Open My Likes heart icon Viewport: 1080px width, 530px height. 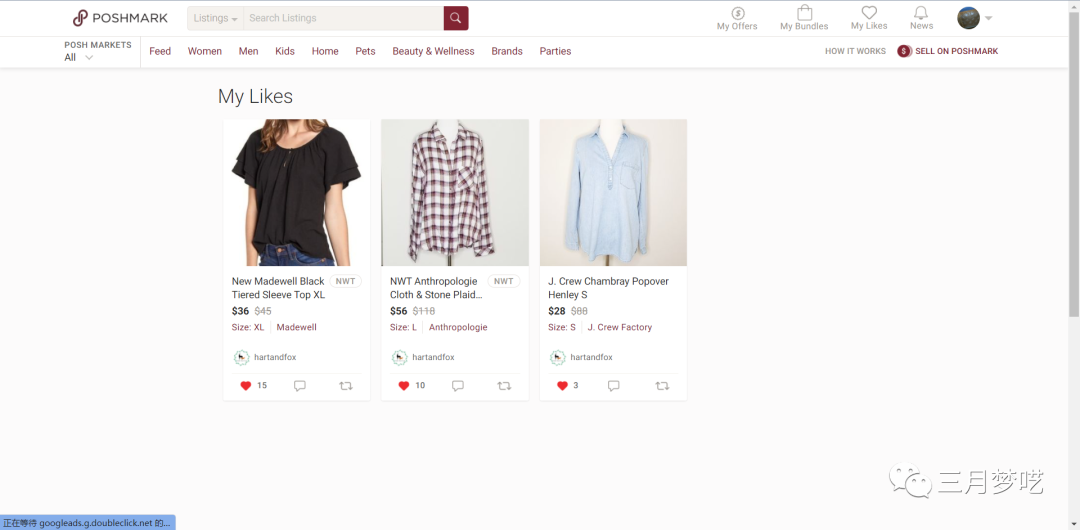click(x=869, y=13)
